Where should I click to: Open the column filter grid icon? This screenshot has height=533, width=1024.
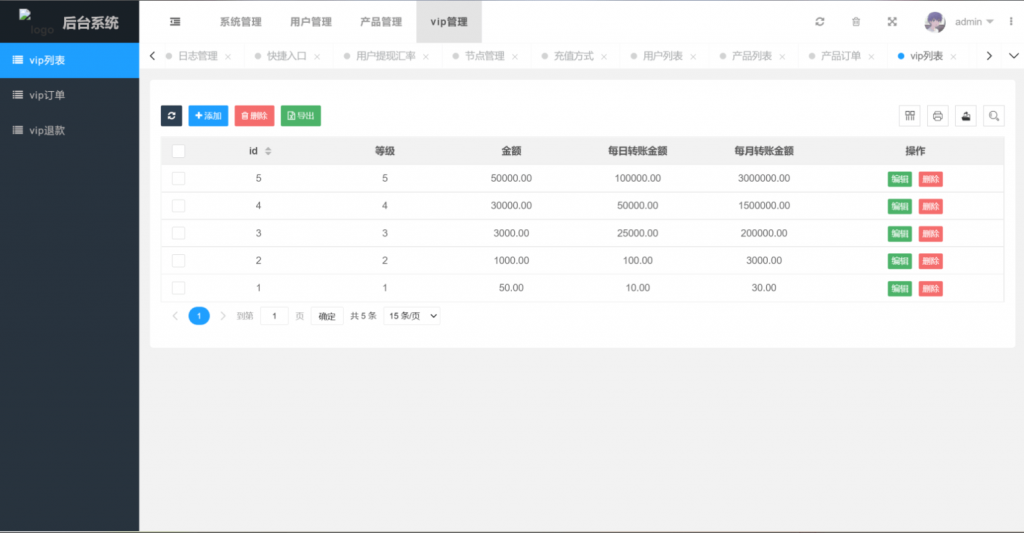click(x=910, y=116)
